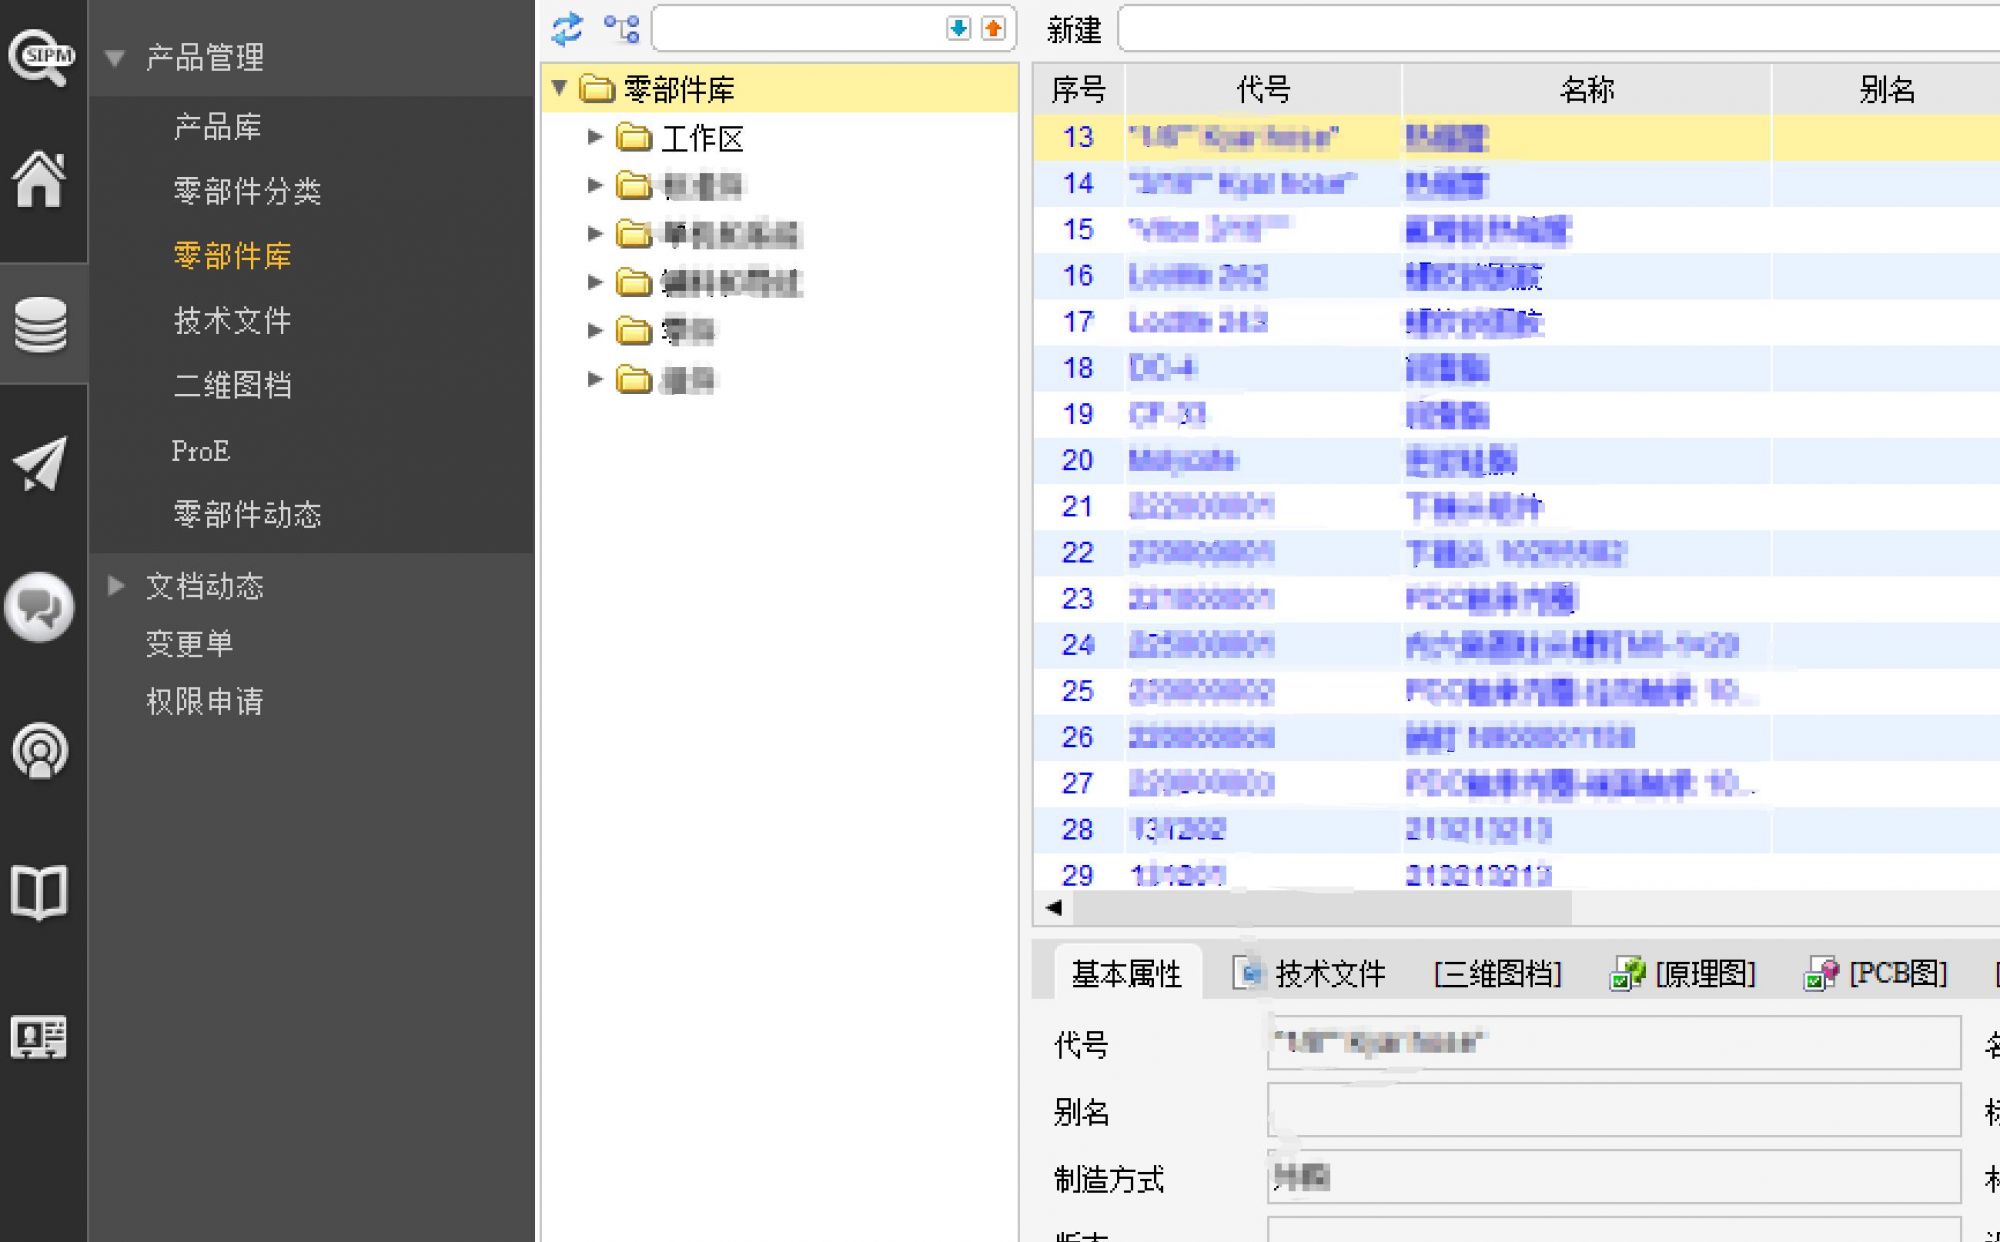Open the chat bubbles sidebar icon
2000x1242 pixels.
coord(39,607)
